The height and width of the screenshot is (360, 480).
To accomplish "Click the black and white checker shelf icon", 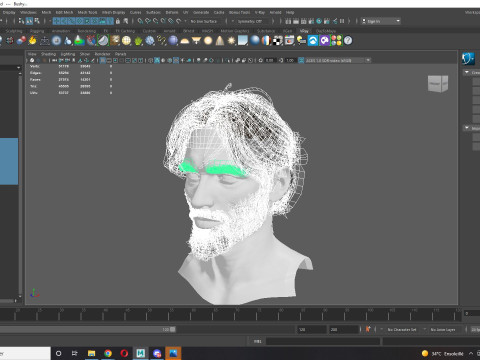I will click(277, 41).
